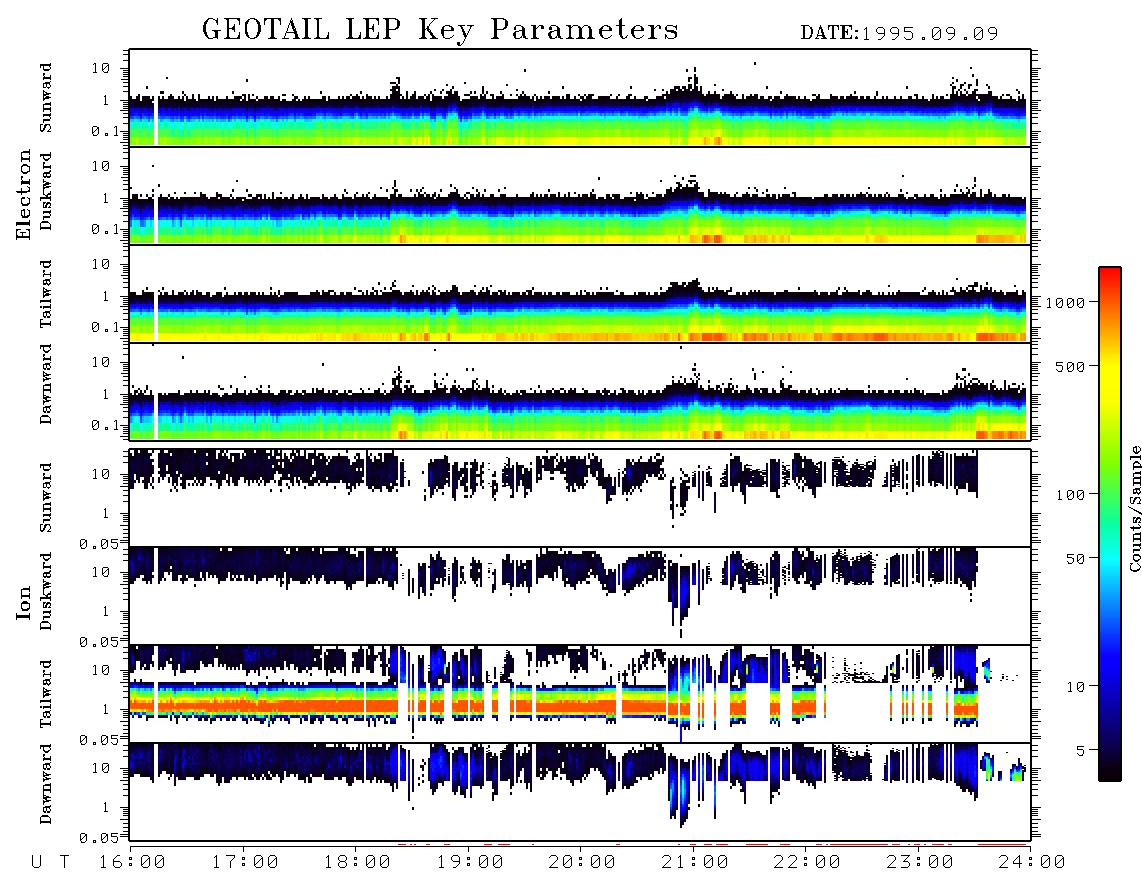
Task: Click the Electron Duskward spectrogram panel
Action: [x=580, y=196]
